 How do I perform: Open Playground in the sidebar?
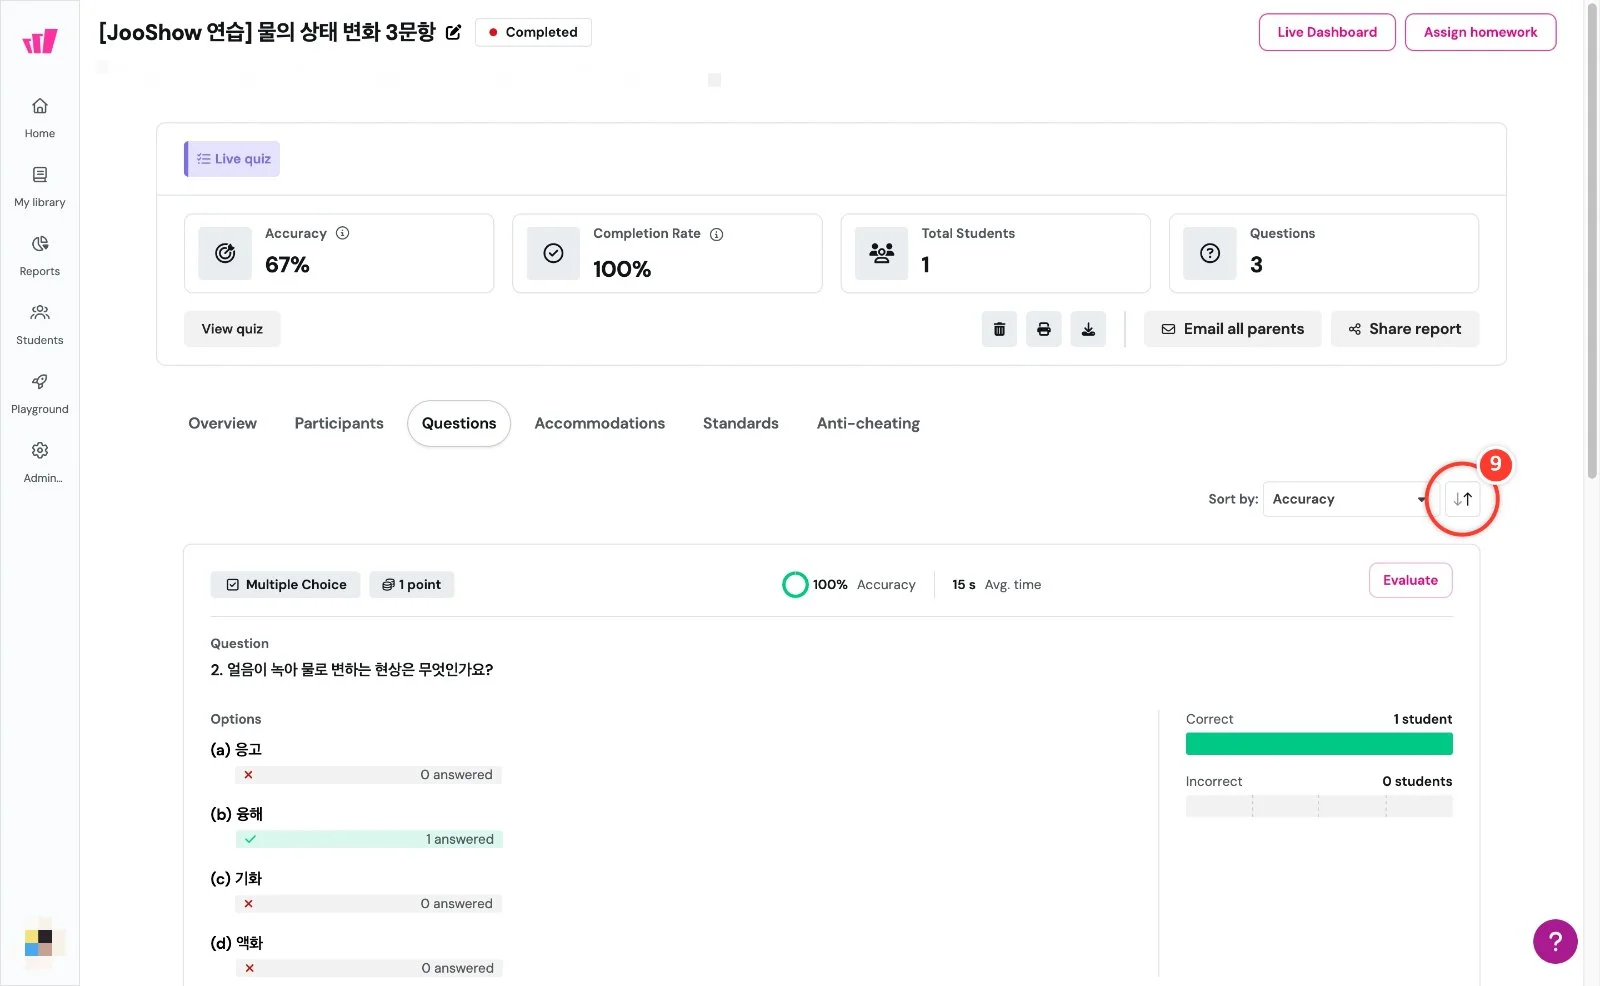[40, 393]
